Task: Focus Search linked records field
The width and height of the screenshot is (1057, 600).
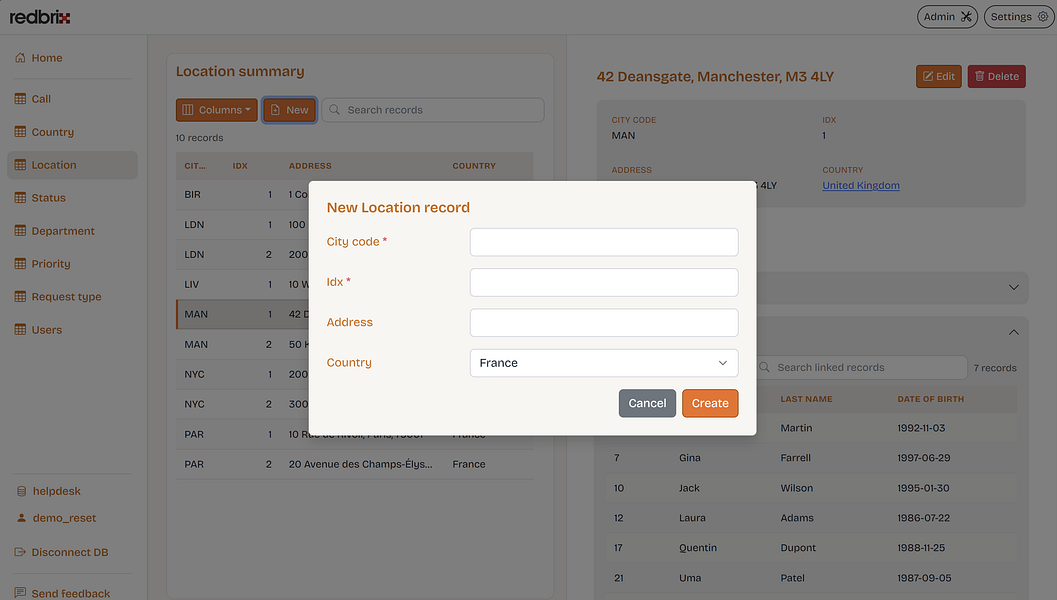Action: coord(862,367)
